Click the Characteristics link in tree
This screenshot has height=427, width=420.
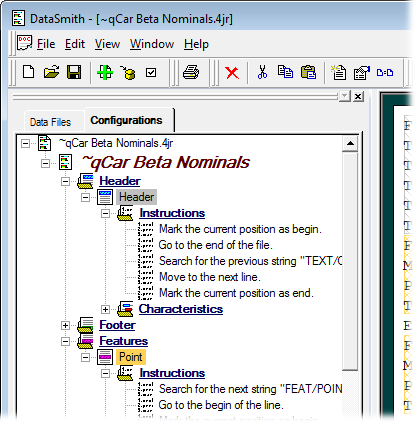pos(181,309)
